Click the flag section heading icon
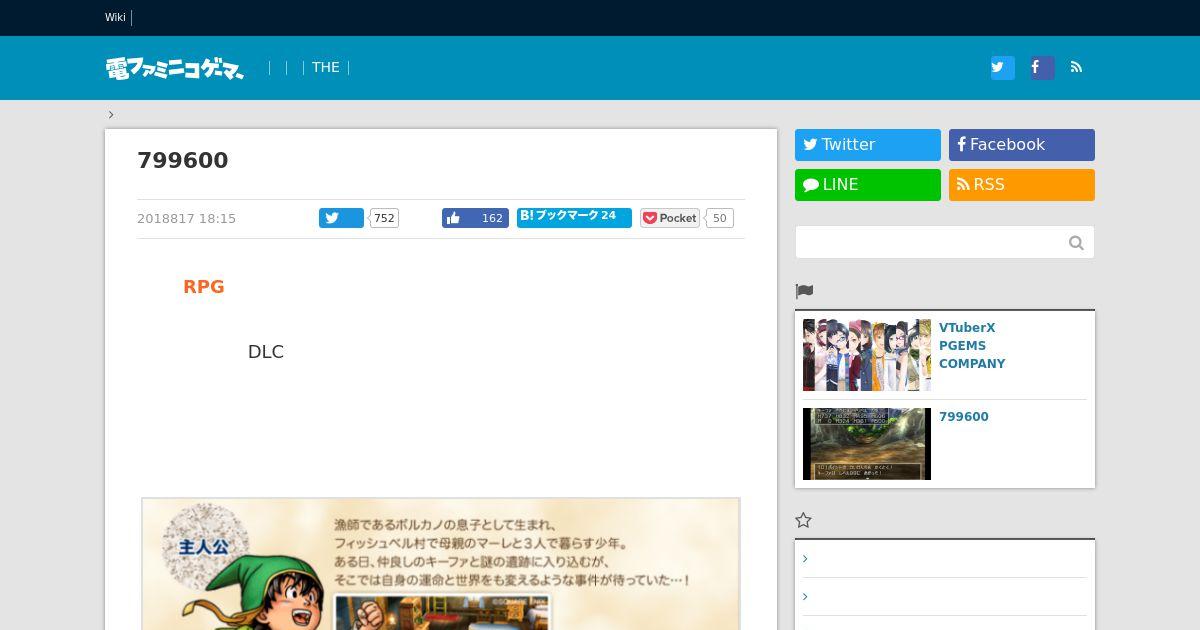The width and height of the screenshot is (1200, 630). 804,291
